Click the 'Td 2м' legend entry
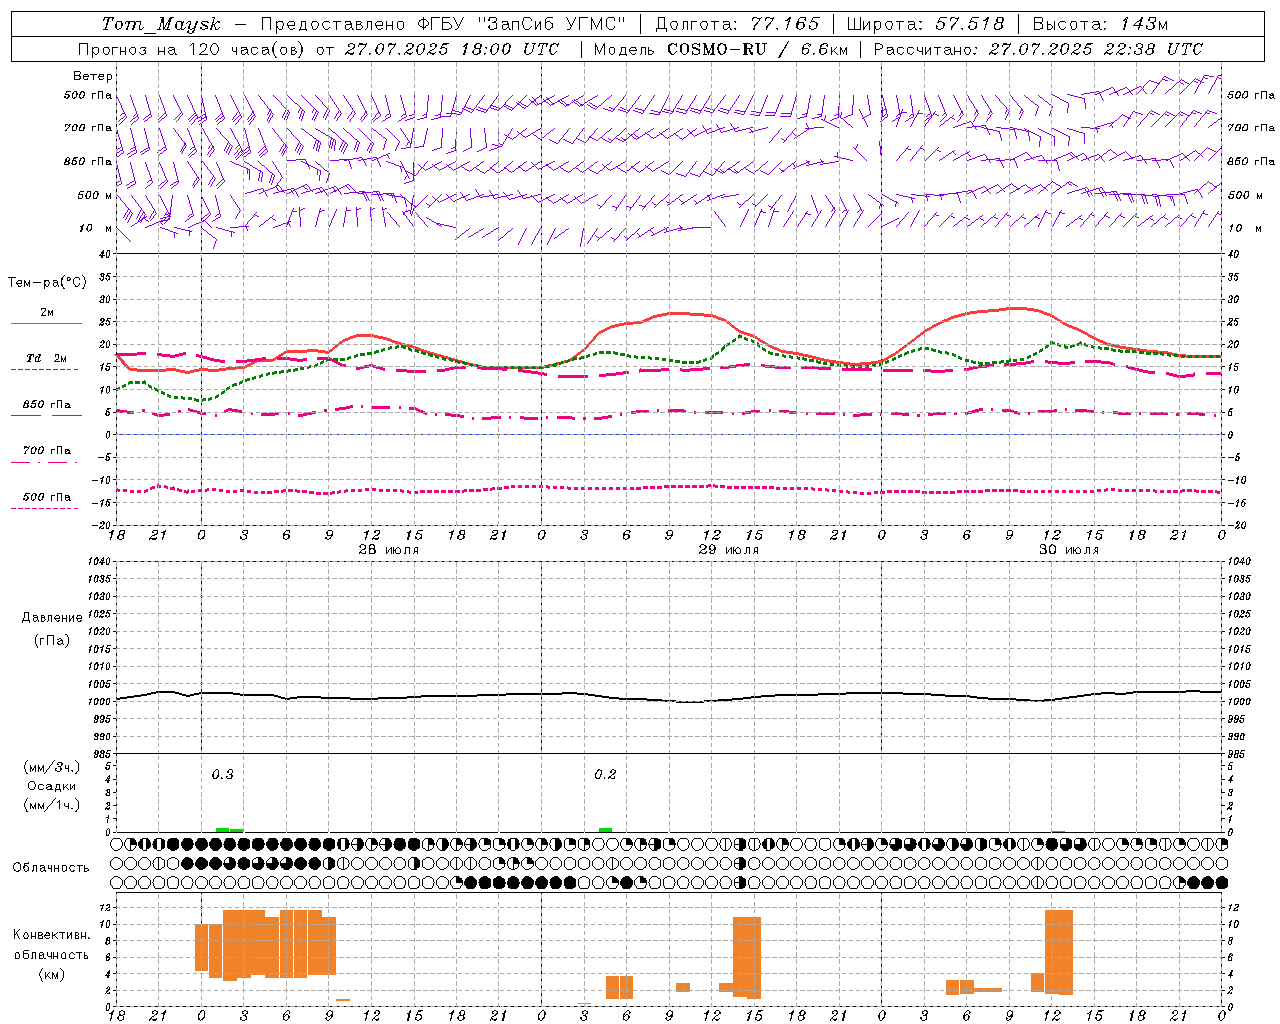 pos(47,358)
